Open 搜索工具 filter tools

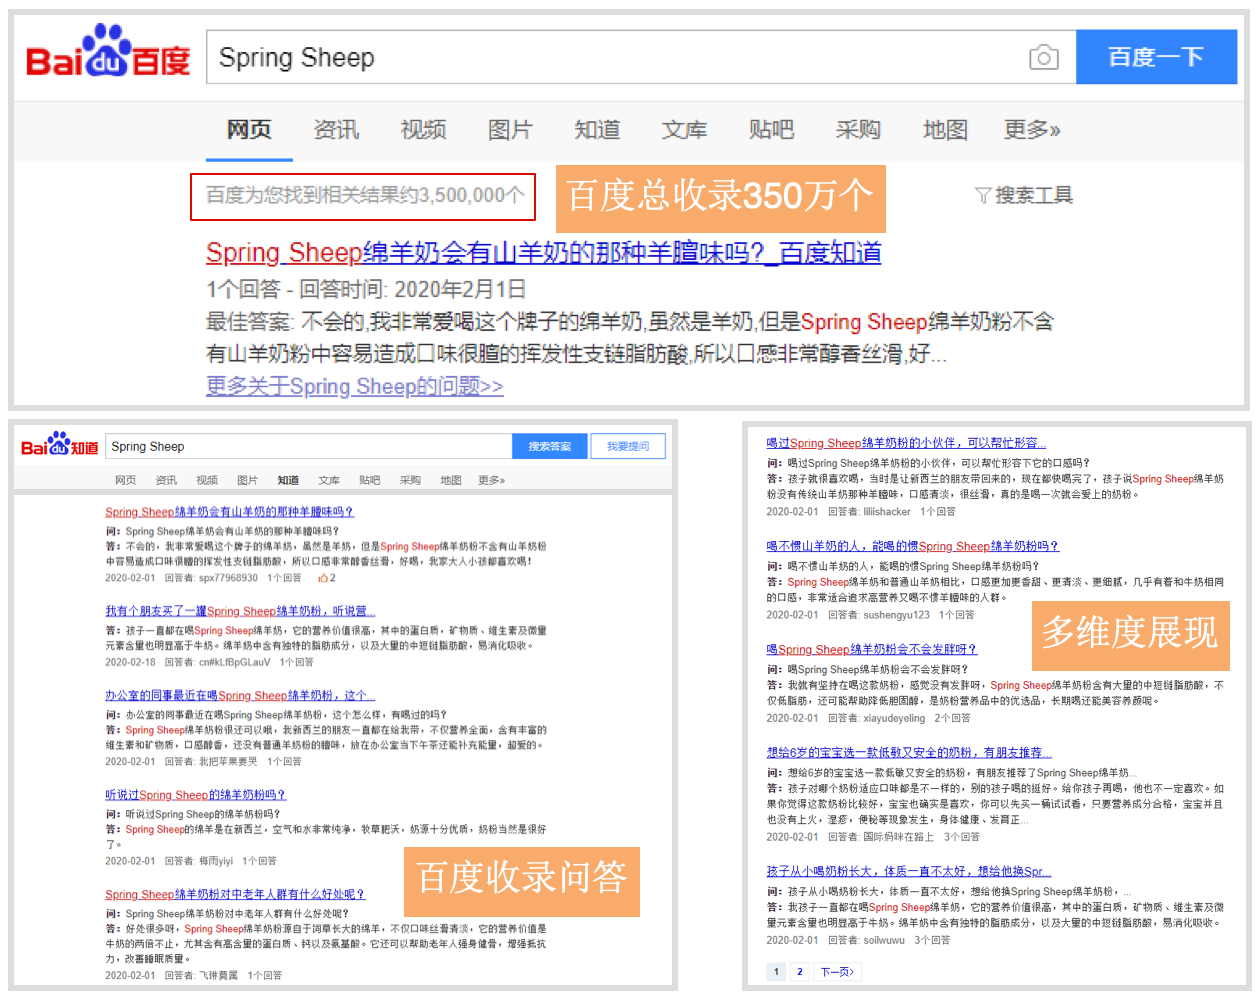[1024, 195]
